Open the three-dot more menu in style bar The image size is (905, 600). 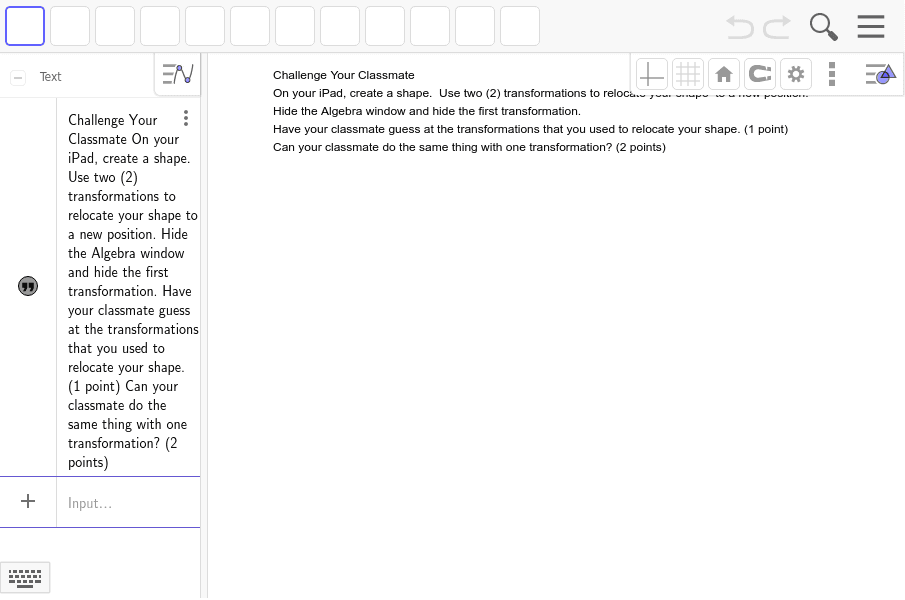tap(832, 74)
